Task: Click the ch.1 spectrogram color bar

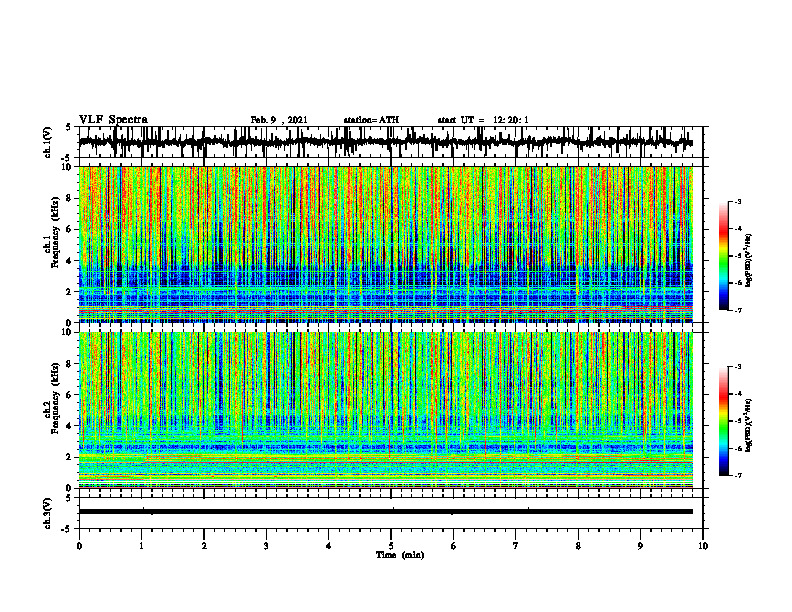Action: click(723, 256)
